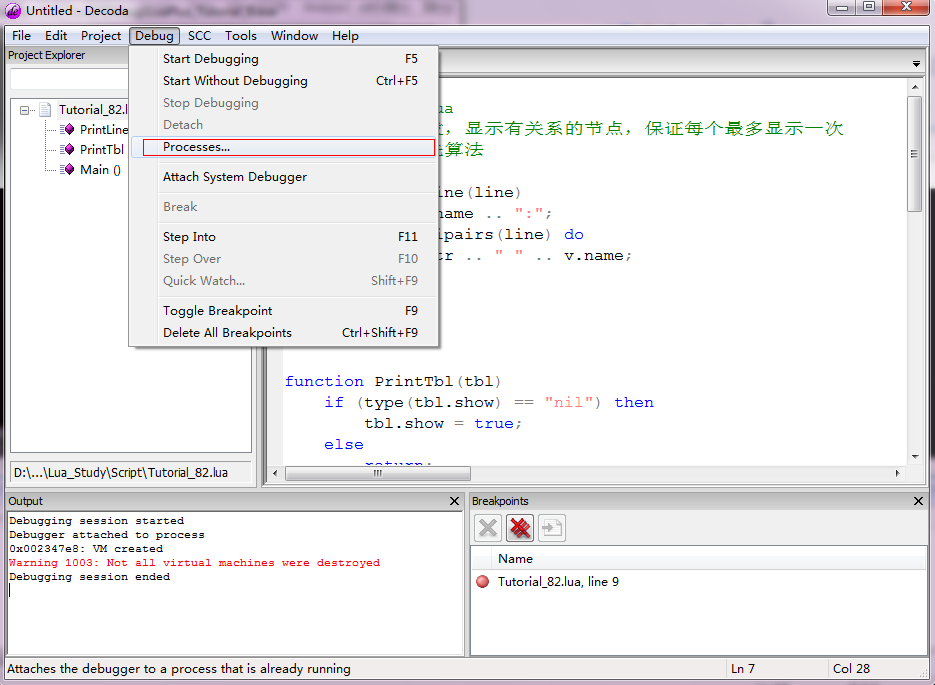
Task: Click the PrintTbl function icon
Action: click(67, 149)
